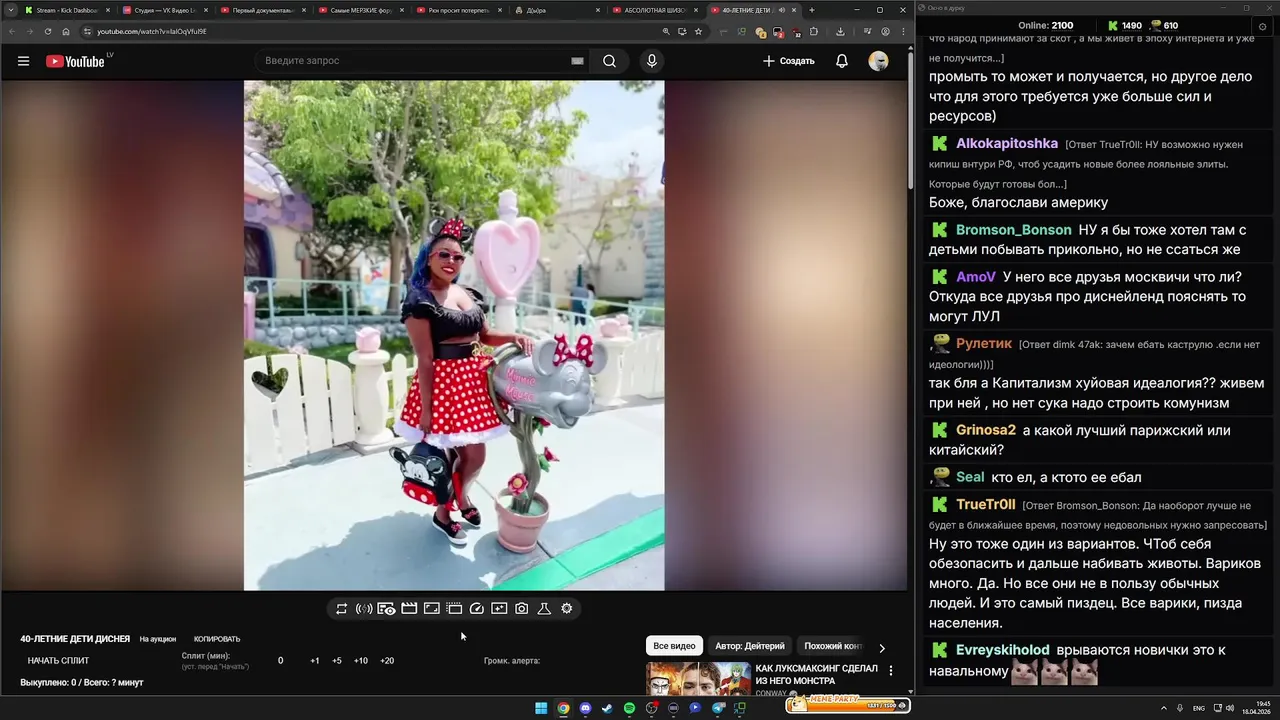Open the gear settings icon in player toolbar
The image size is (1280, 720).
coord(567,608)
